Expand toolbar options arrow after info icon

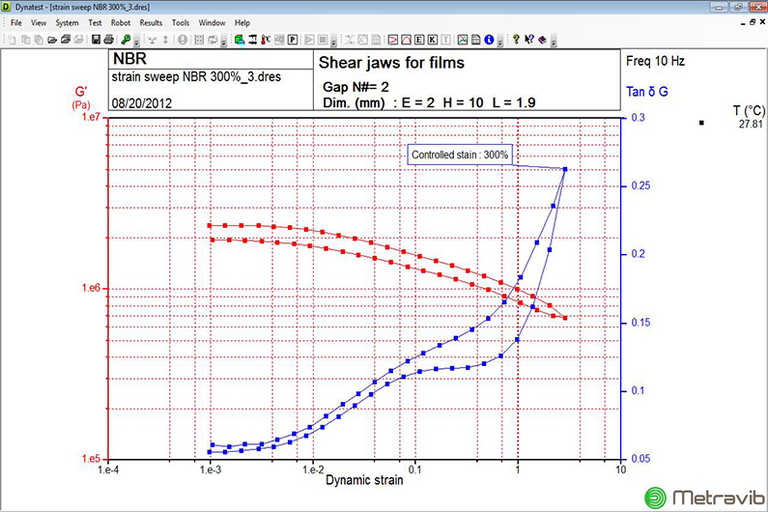500,42
